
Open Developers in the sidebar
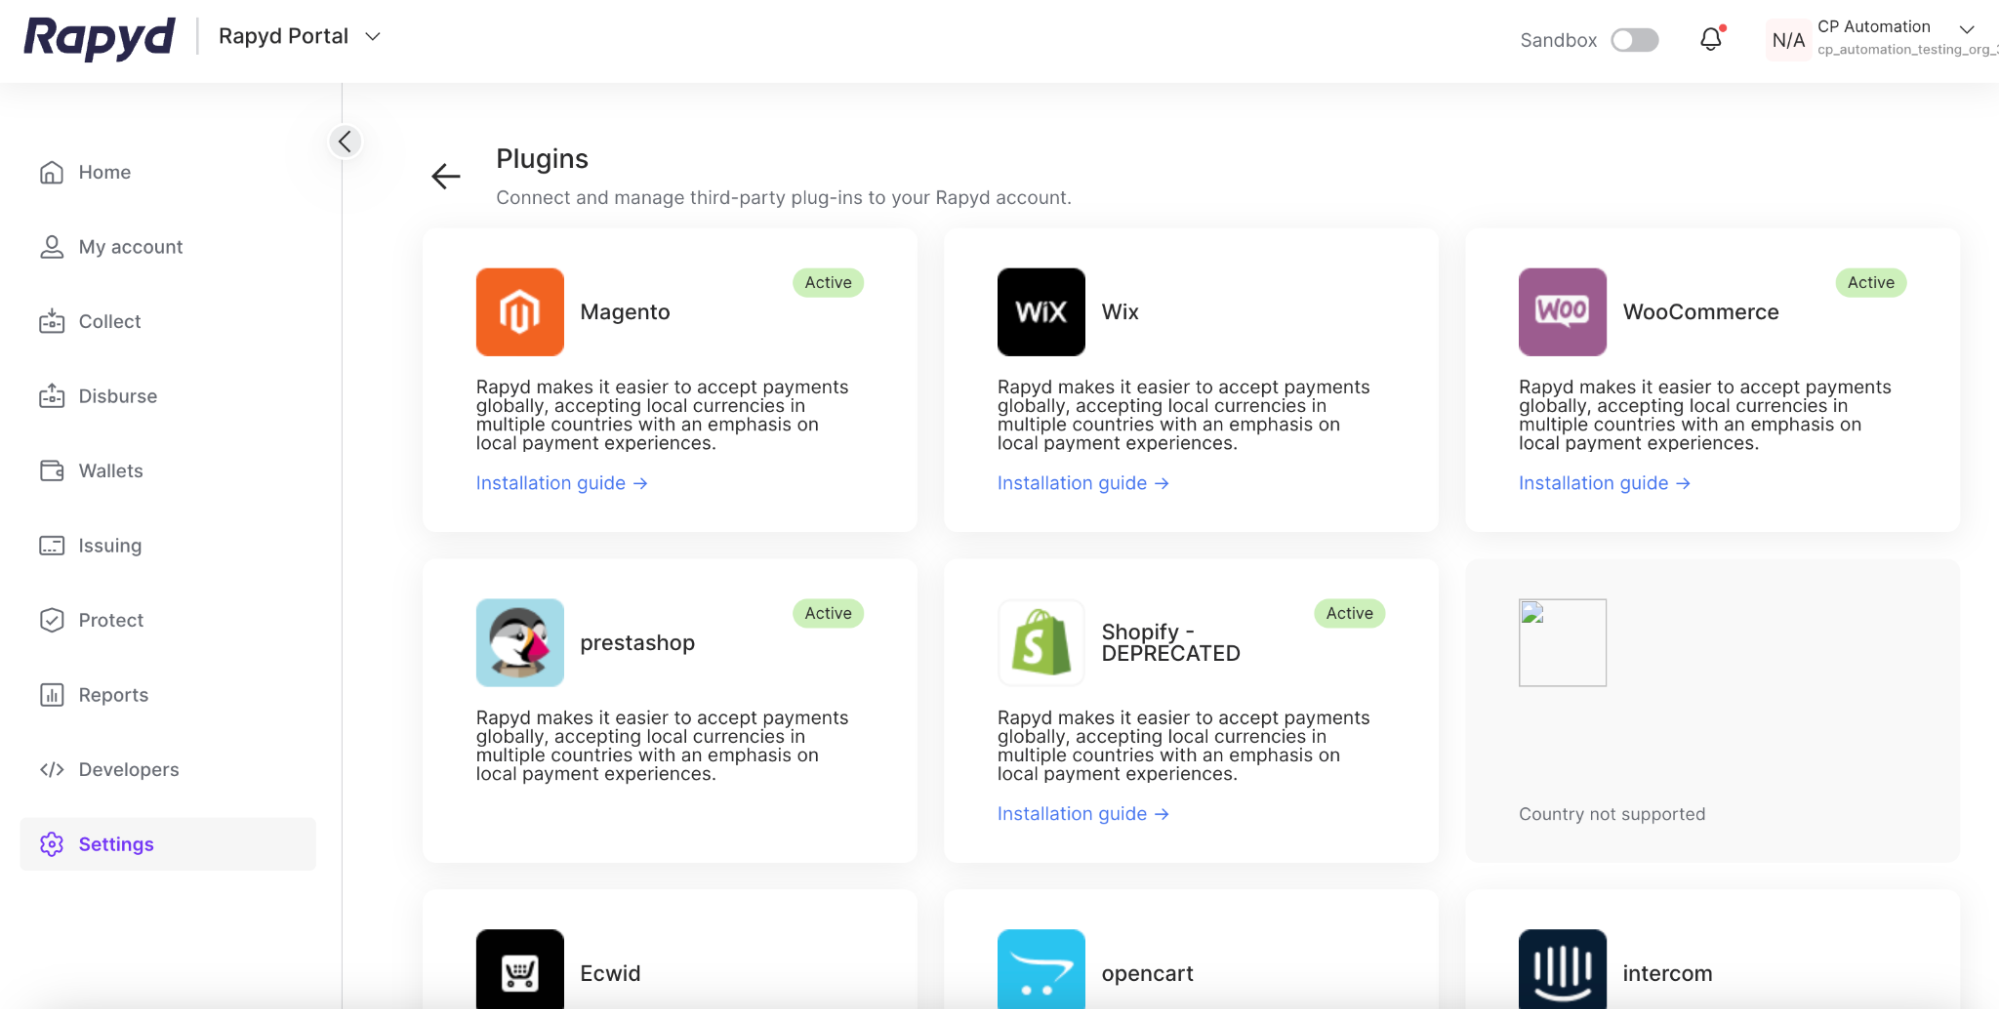pos(128,769)
